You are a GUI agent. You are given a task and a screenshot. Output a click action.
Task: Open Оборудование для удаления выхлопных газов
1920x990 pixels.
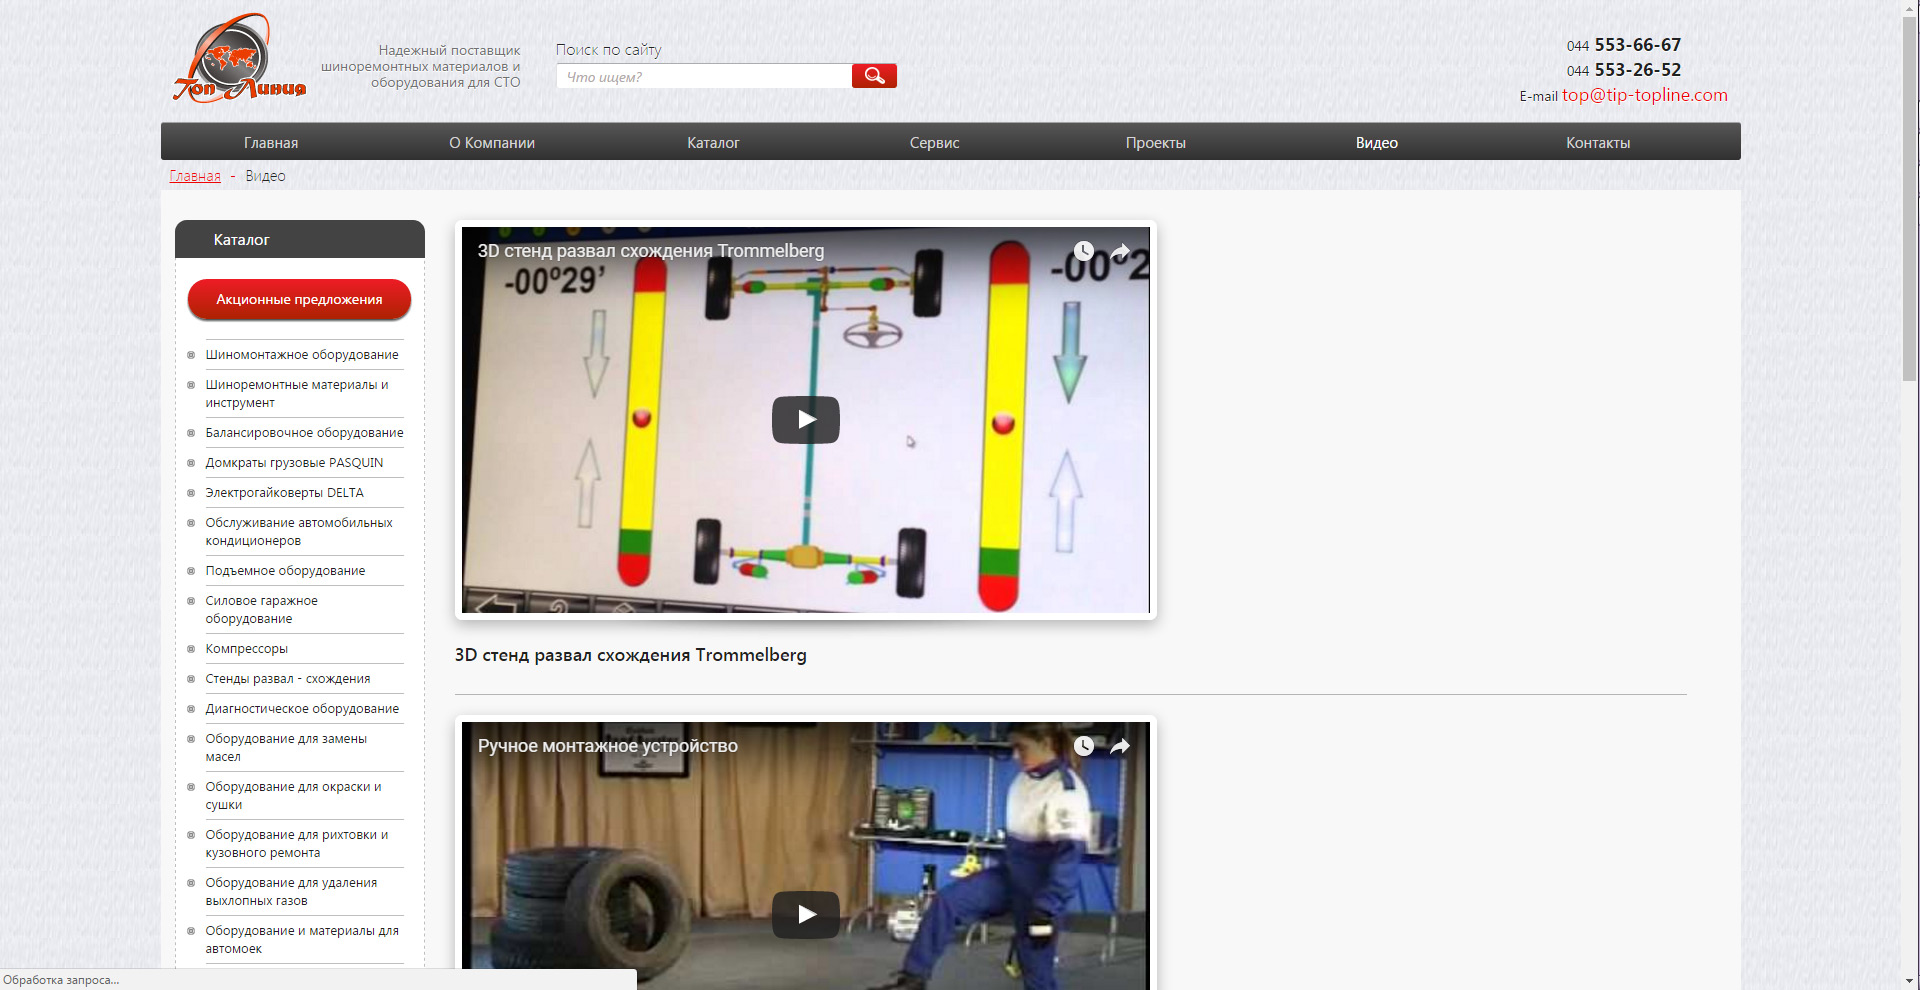[291, 892]
